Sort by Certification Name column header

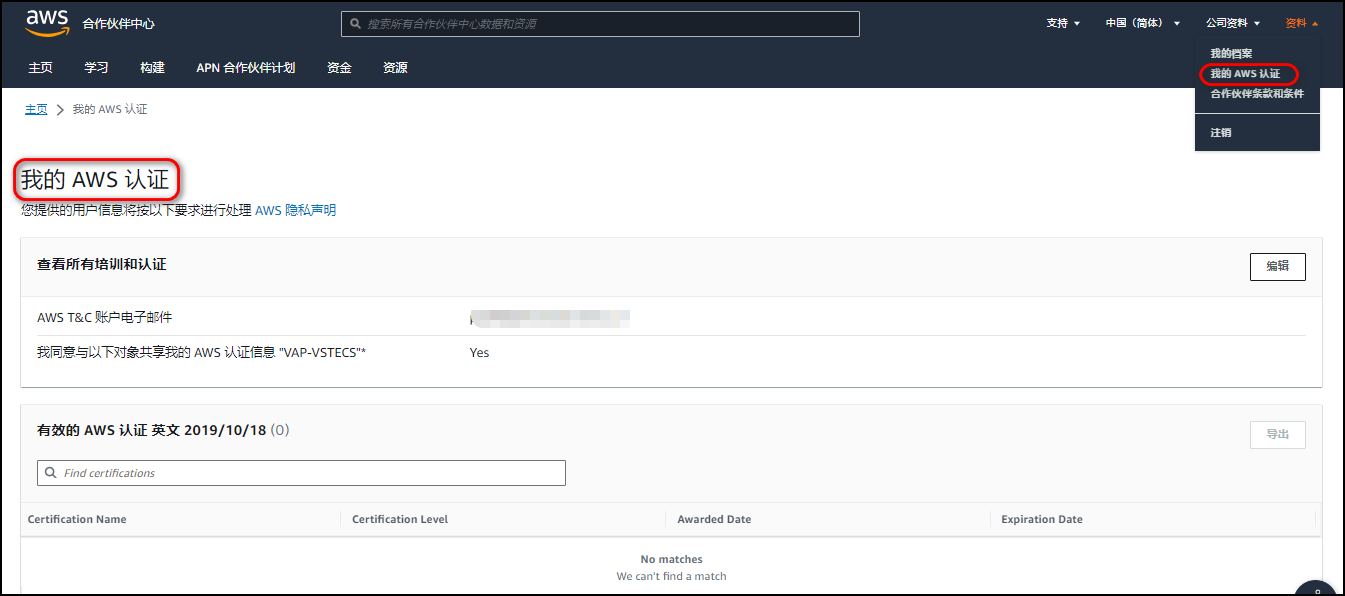[x=77, y=519]
